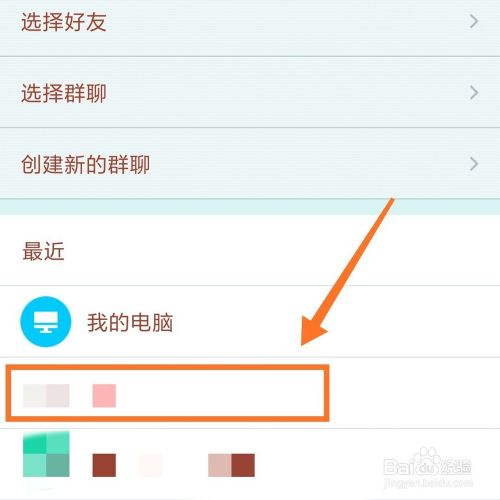Click the first dark red blurred name block

click(104, 465)
